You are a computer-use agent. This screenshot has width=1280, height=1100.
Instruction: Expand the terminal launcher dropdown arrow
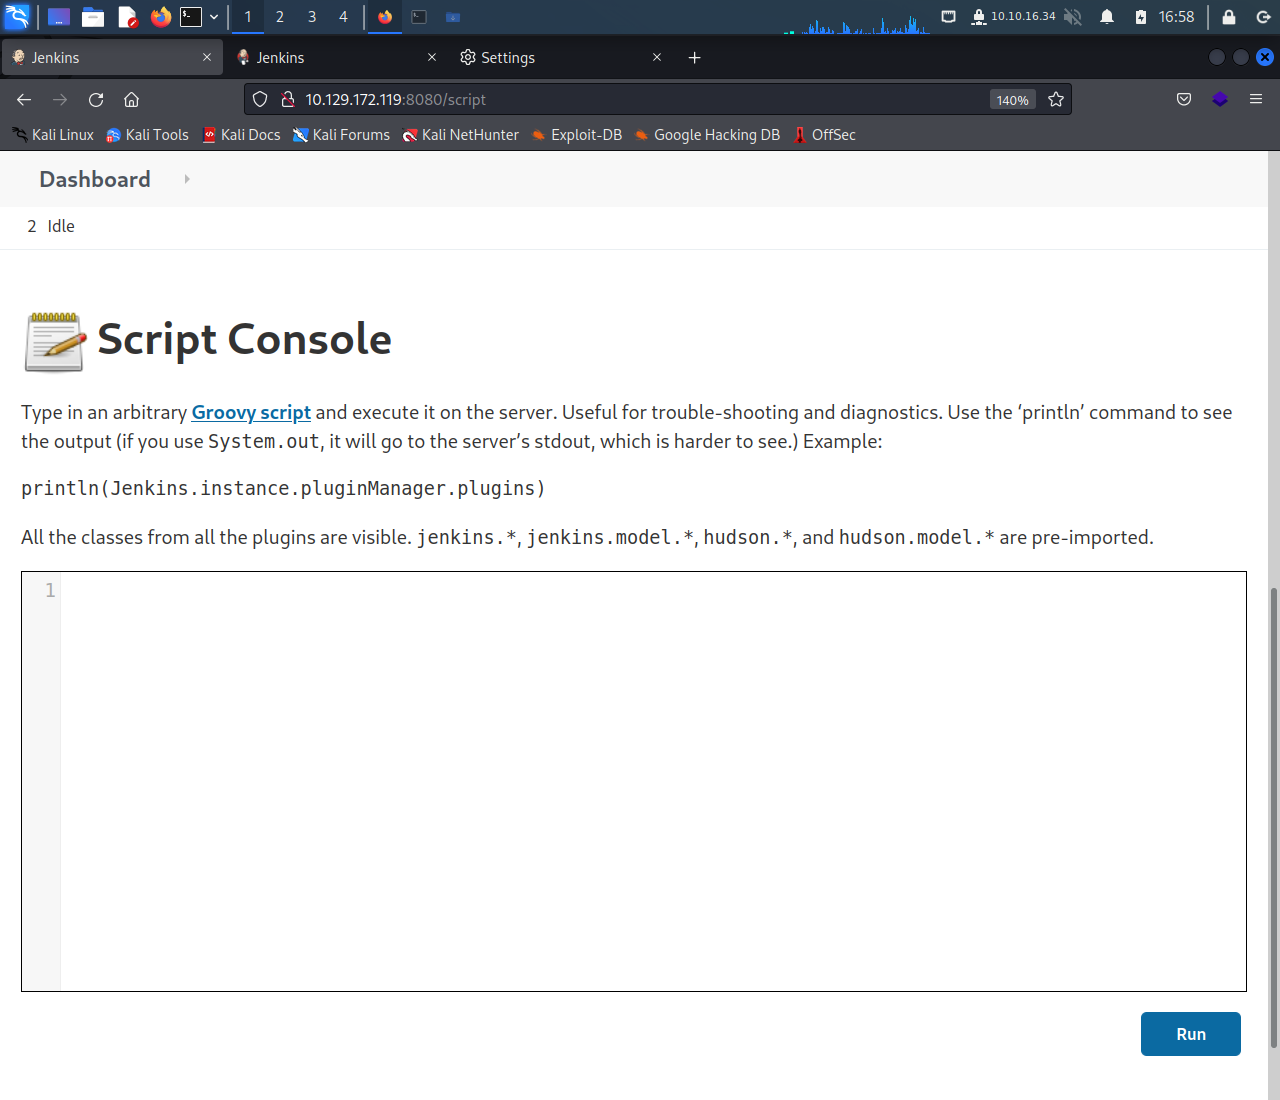[x=214, y=17]
